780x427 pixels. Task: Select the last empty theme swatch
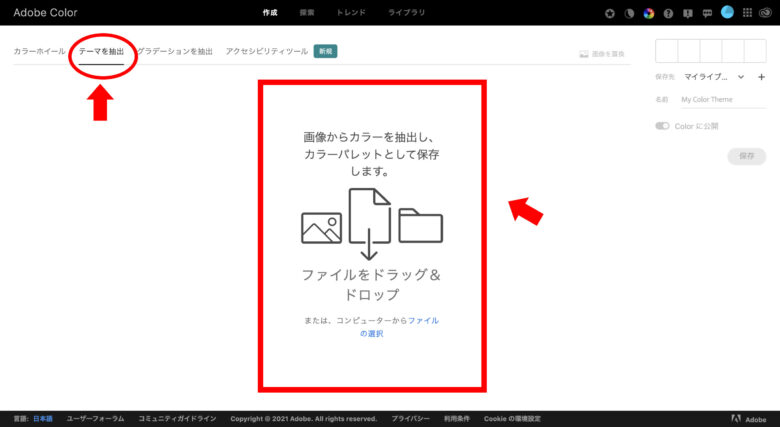coord(755,51)
